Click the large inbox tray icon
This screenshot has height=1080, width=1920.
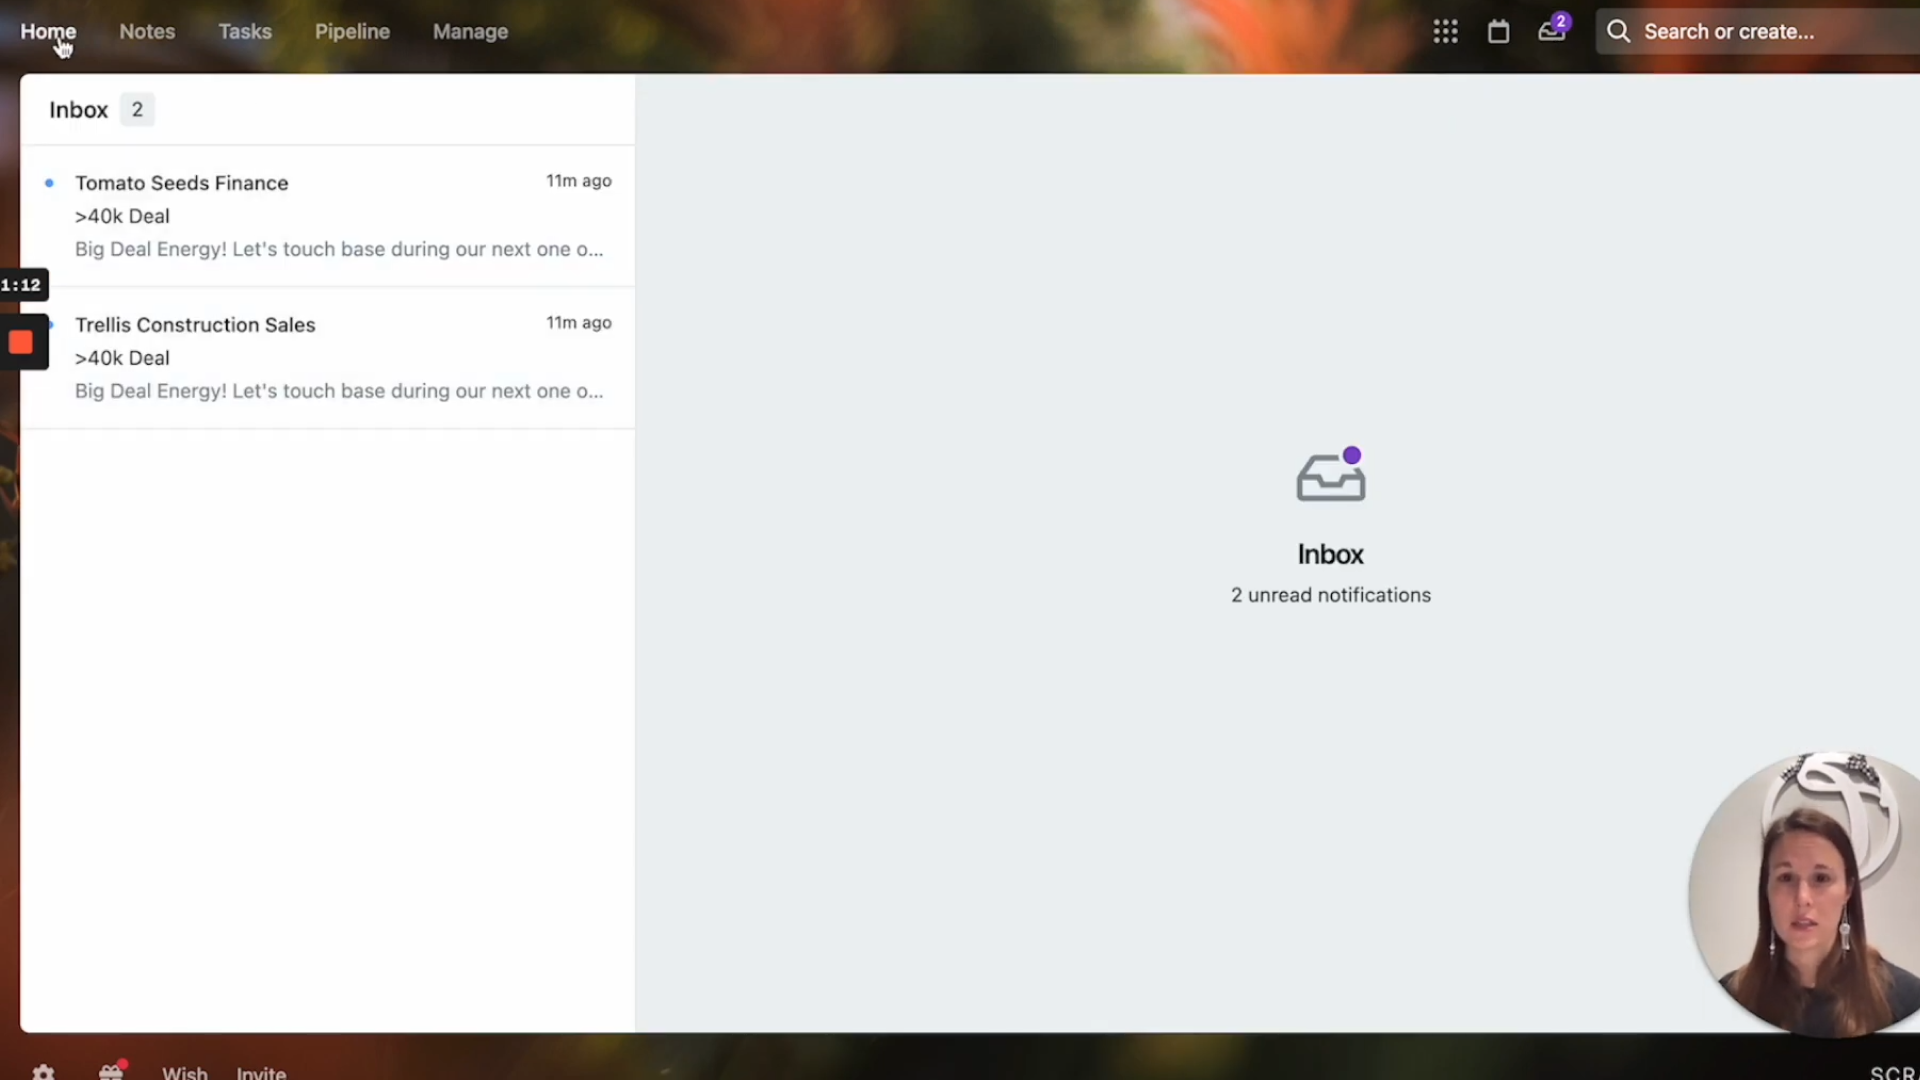1330,476
